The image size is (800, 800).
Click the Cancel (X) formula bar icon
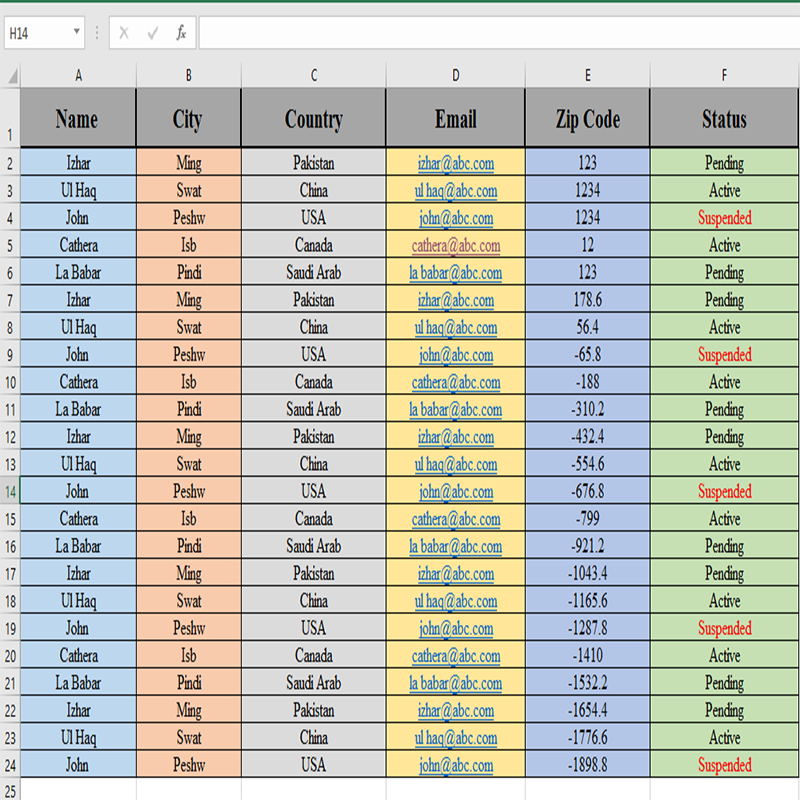coord(124,33)
